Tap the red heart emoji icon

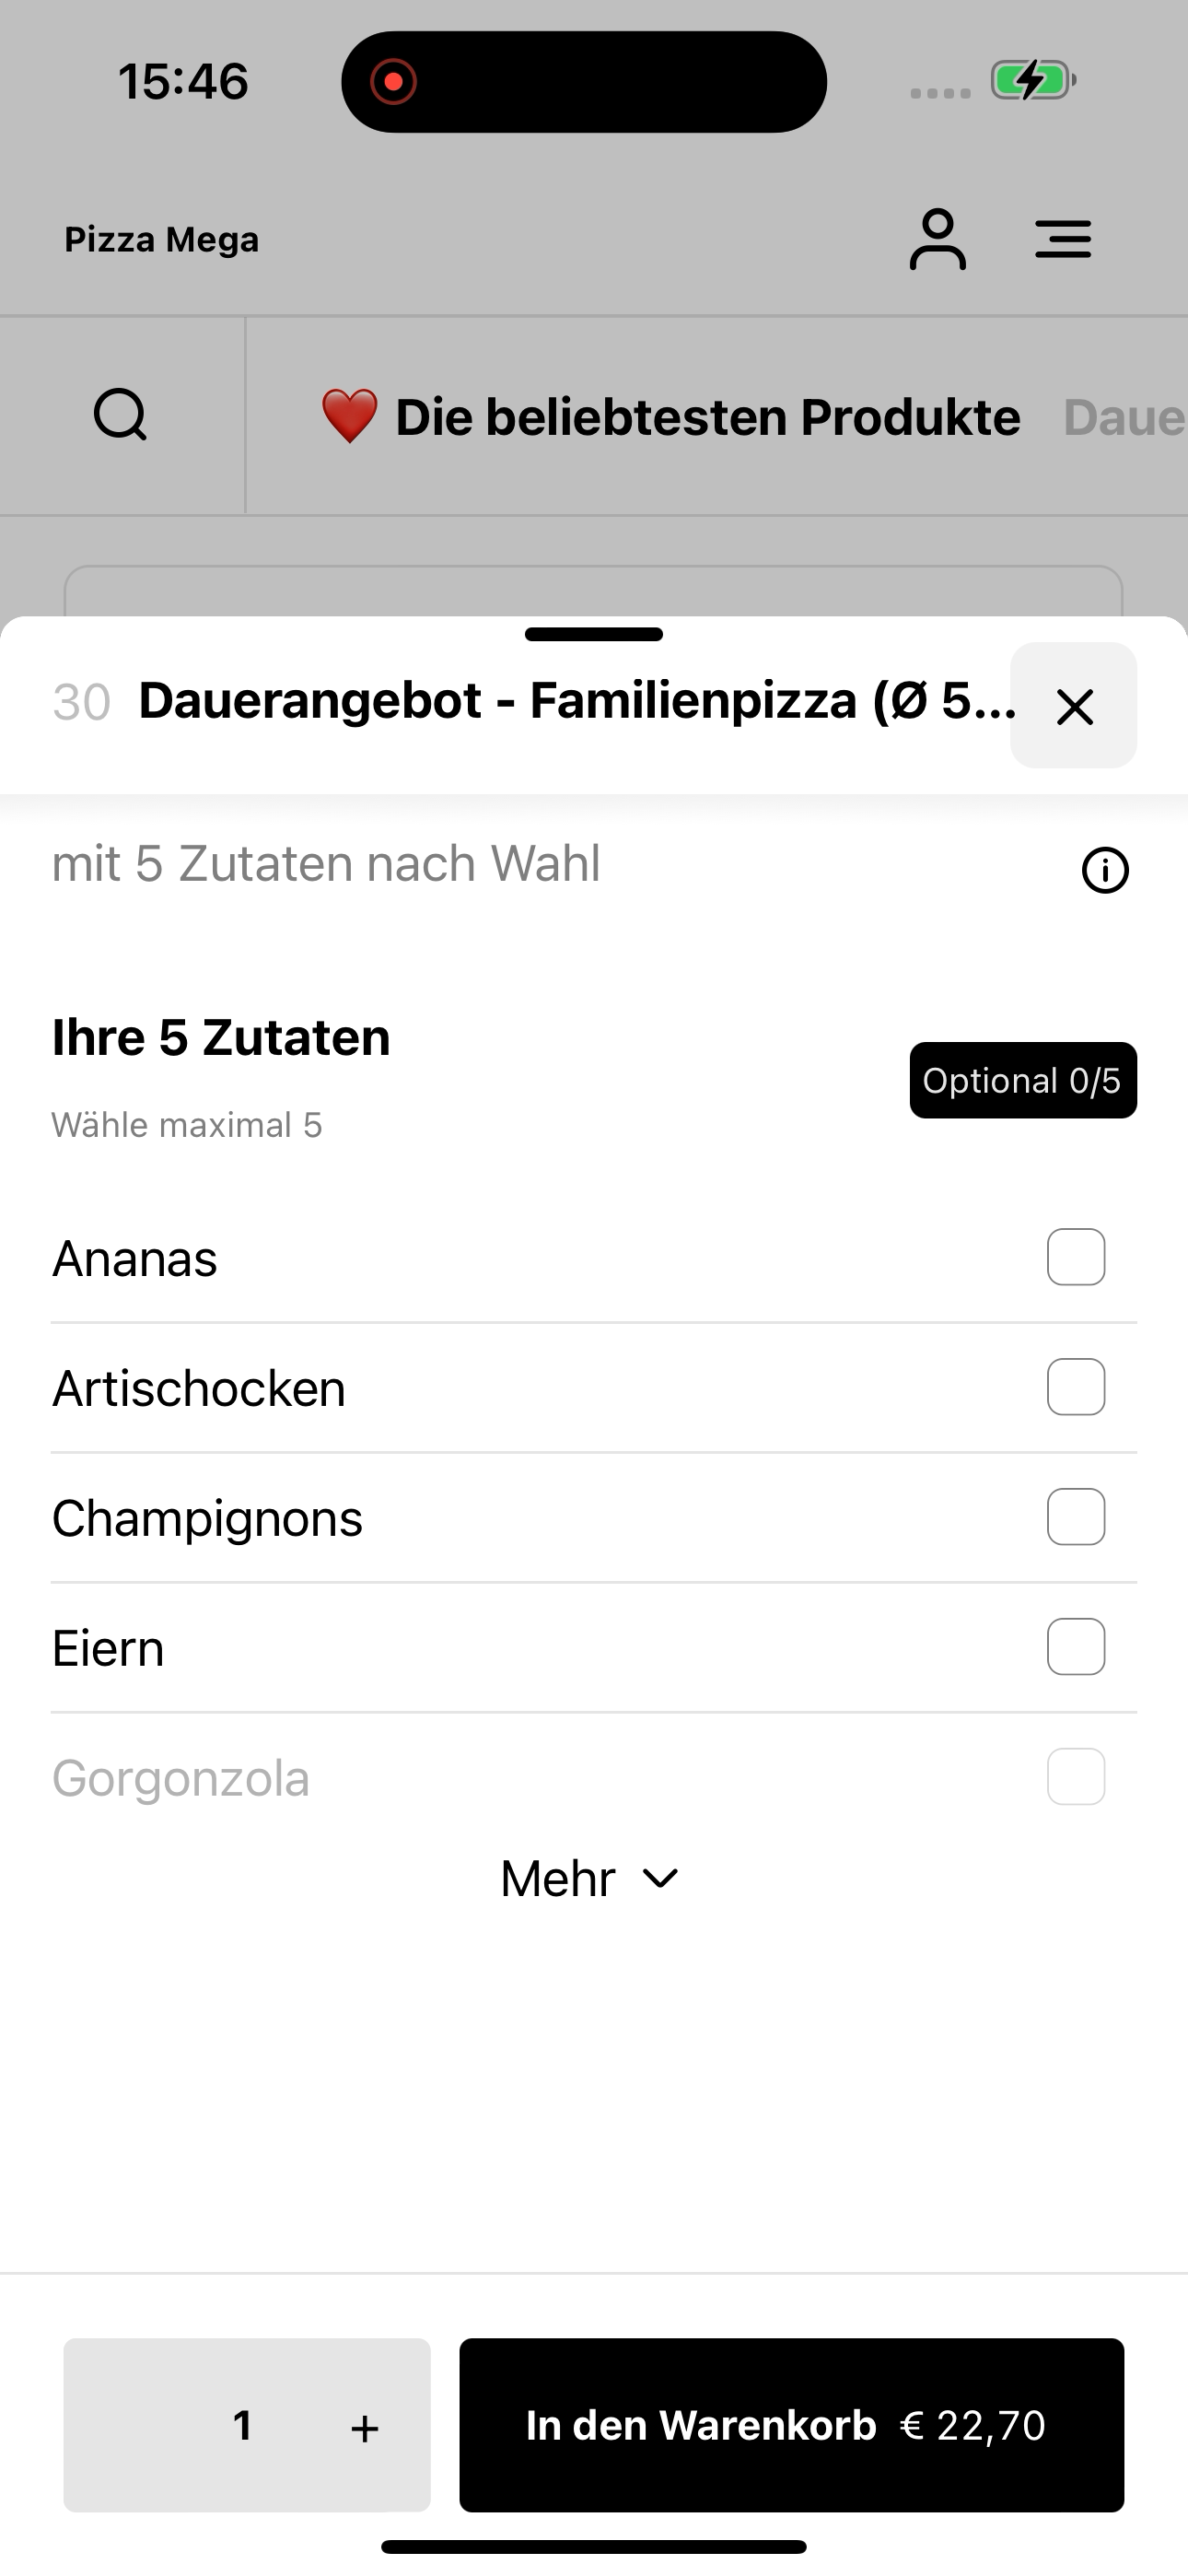click(349, 416)
